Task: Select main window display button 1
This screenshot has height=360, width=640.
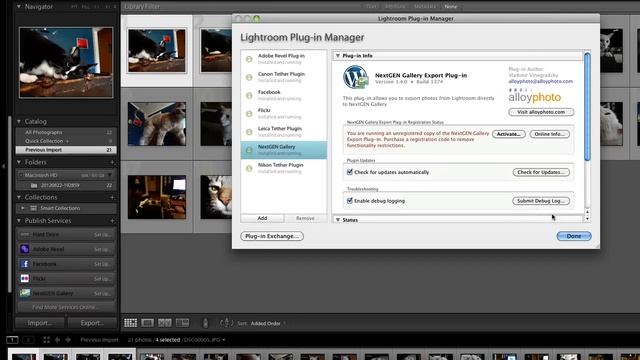Action: point(12,340)
